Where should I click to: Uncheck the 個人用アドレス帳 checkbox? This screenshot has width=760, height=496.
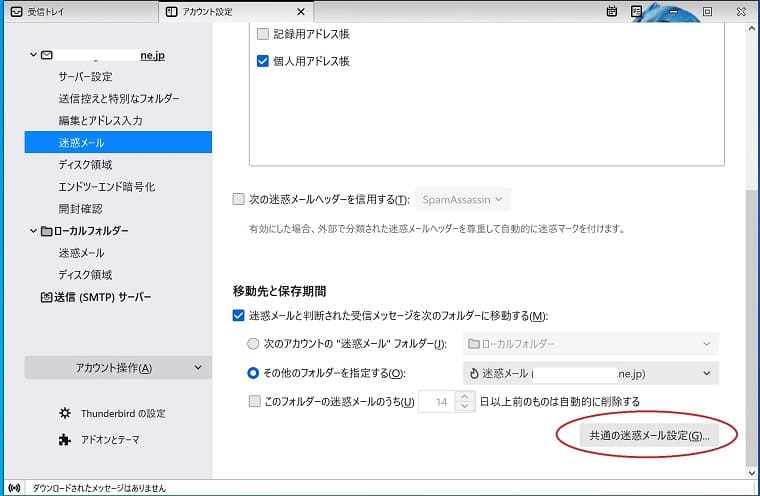263,61
